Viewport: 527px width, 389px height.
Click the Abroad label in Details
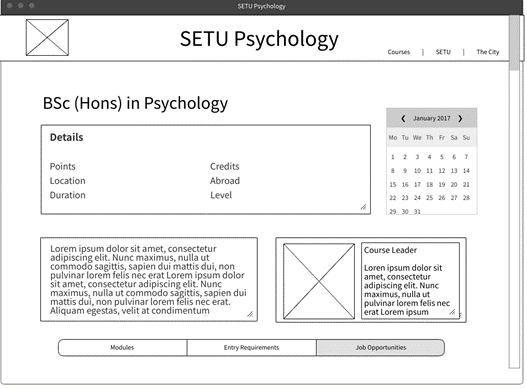tap(225, 181)
